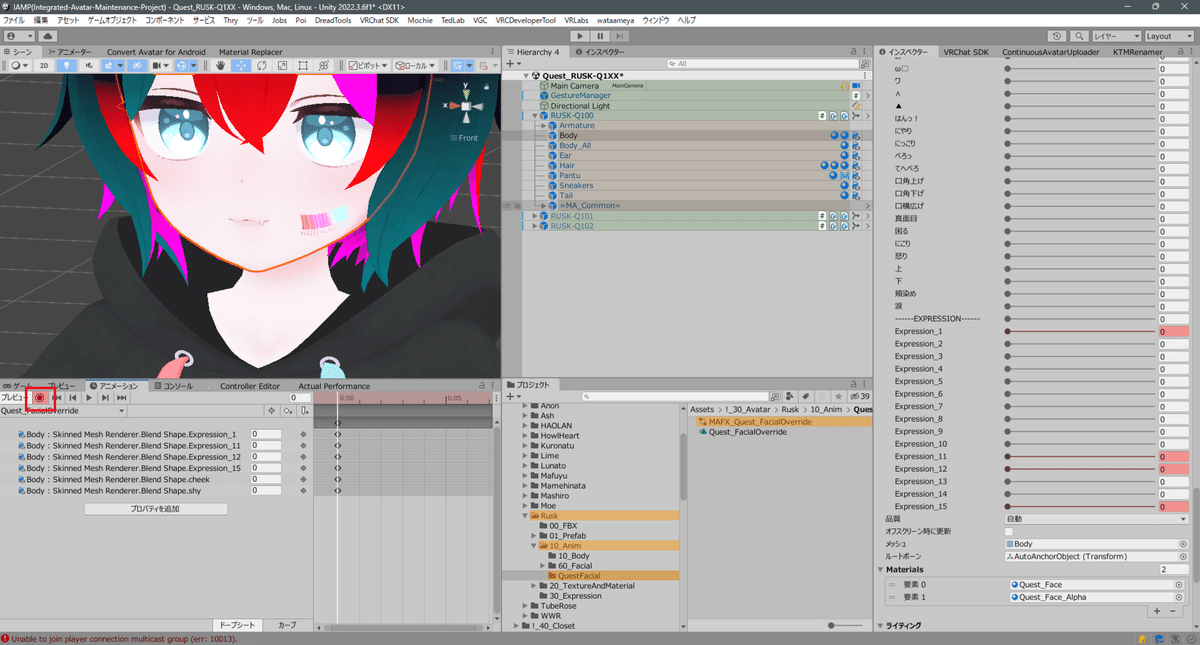Screen dimensions: 1200x645
Task: Click the filter by selection icon in Animation
Action: [271, 411]
